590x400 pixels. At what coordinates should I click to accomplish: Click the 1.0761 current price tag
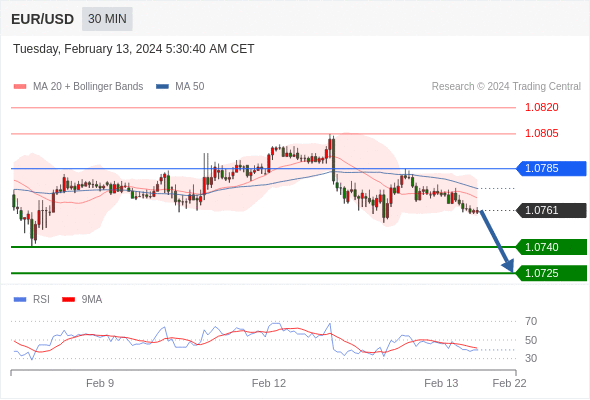(x=551, y=210)
